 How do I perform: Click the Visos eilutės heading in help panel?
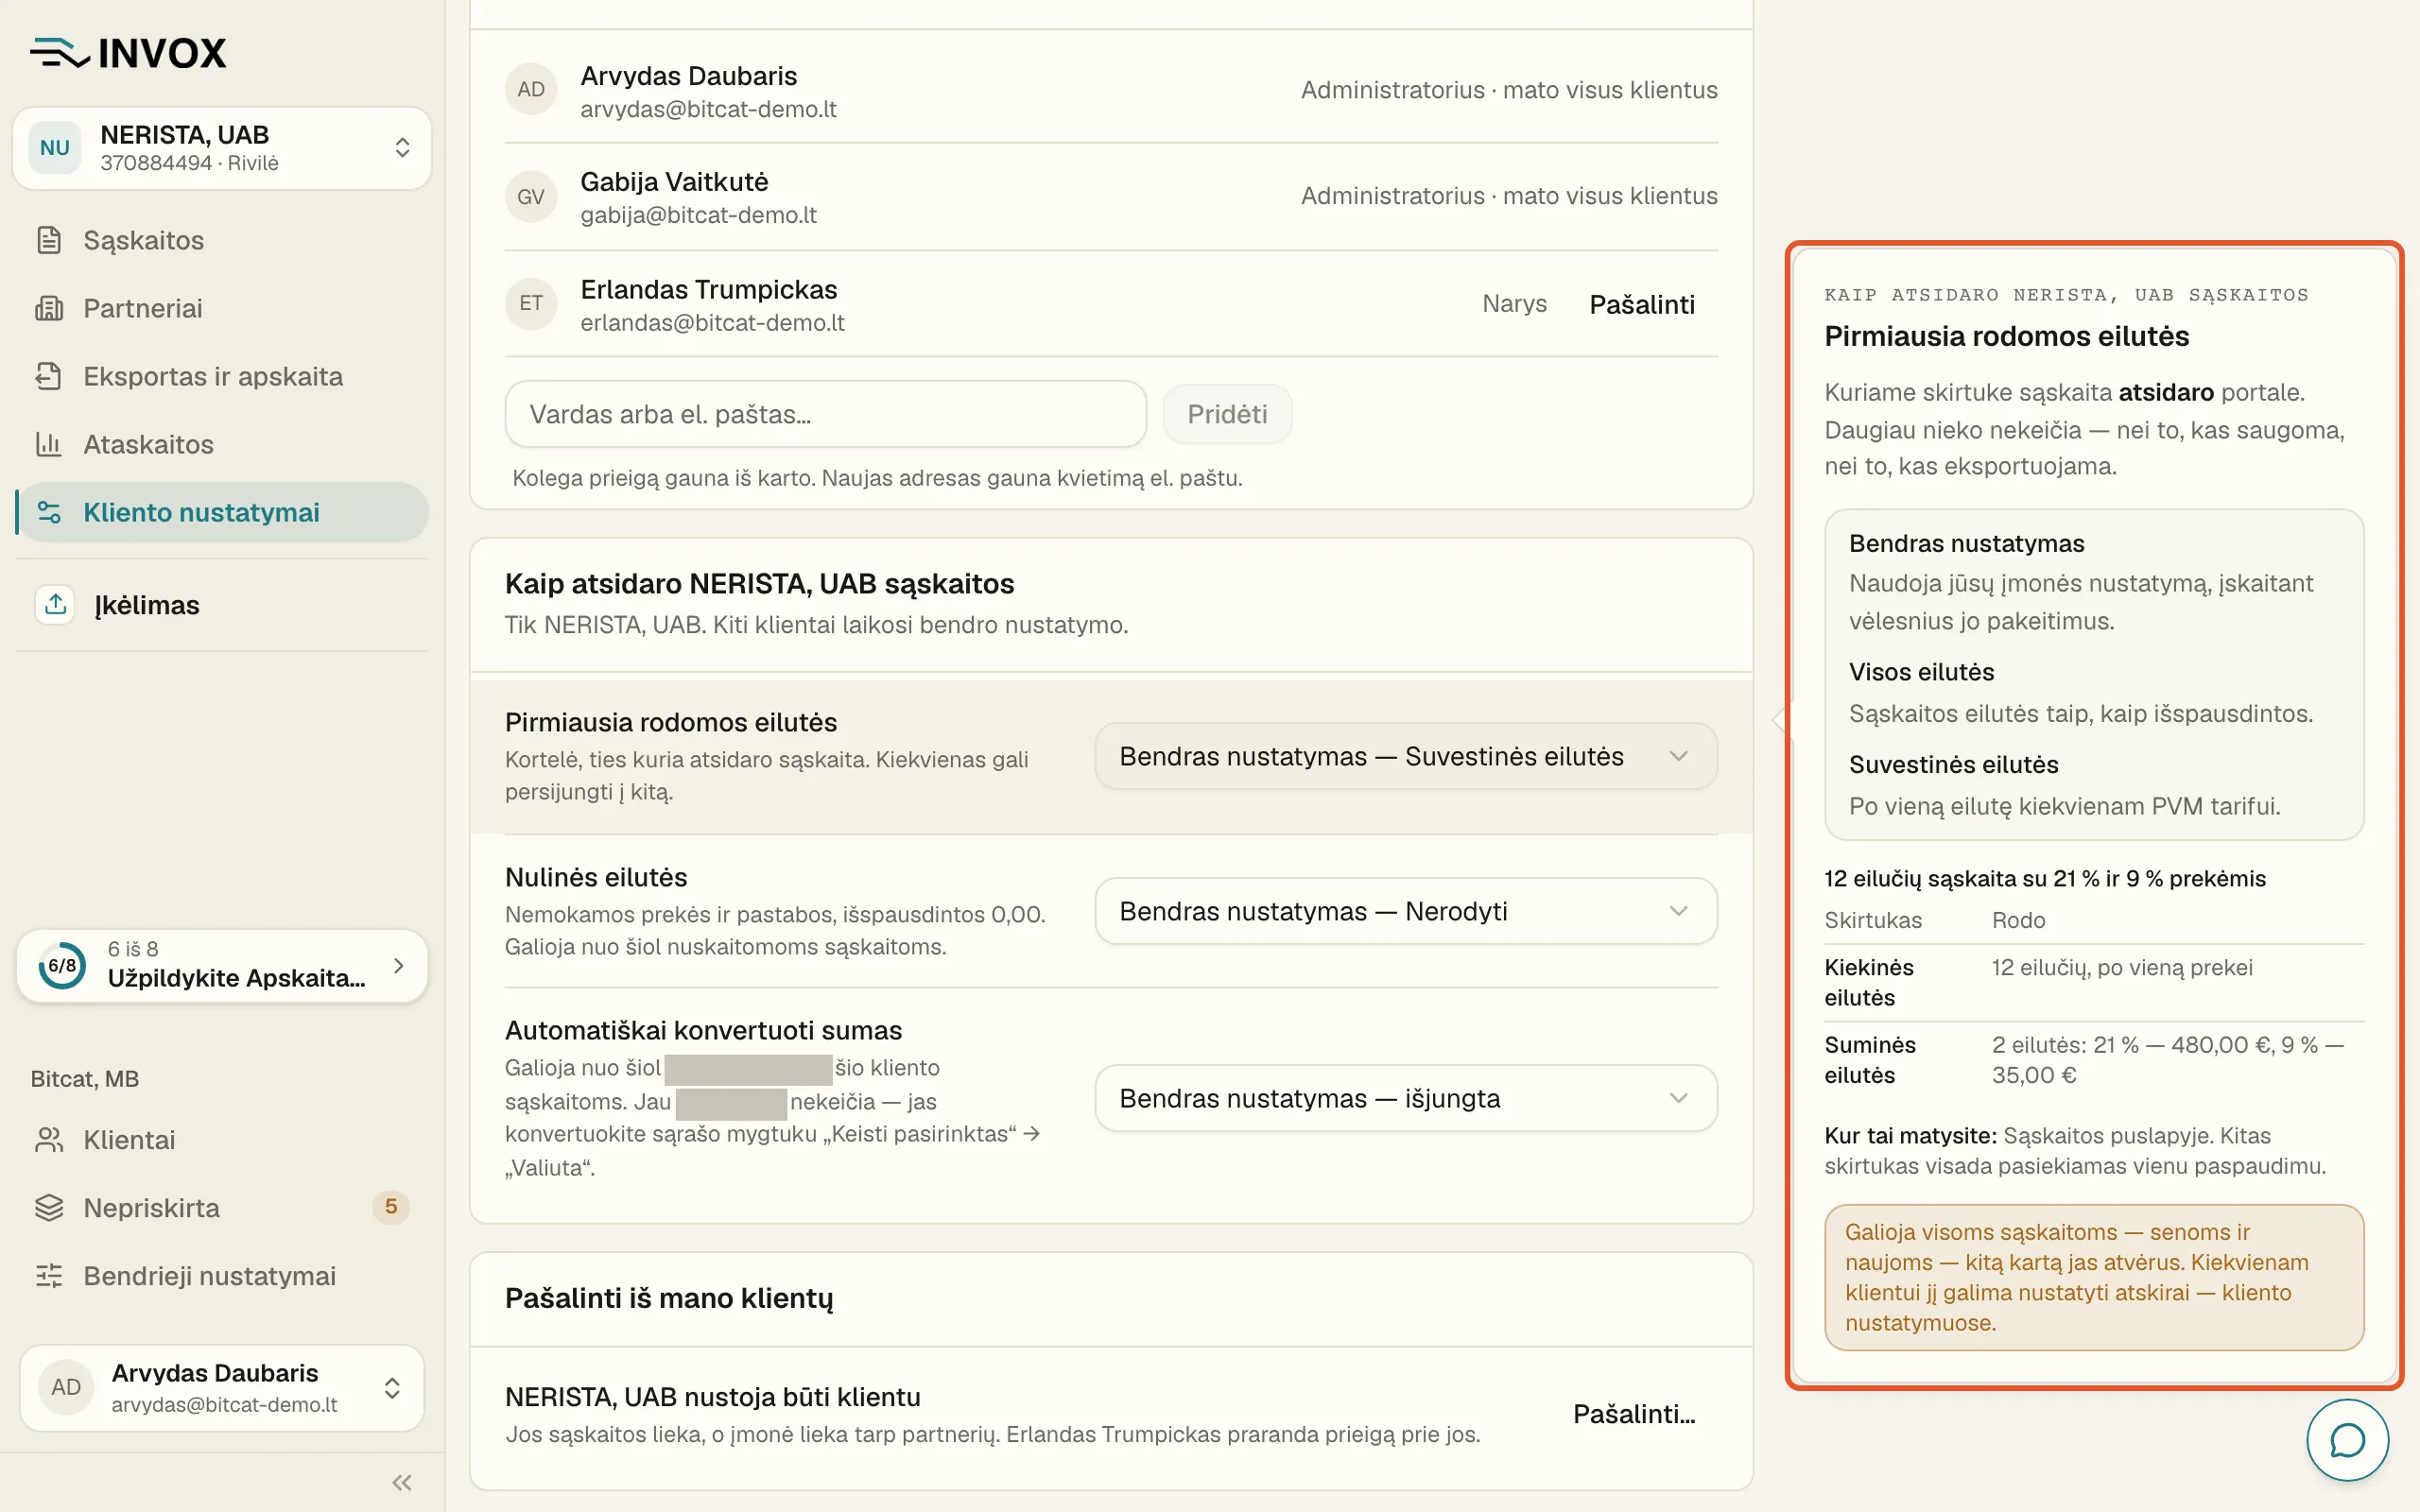1921,672
